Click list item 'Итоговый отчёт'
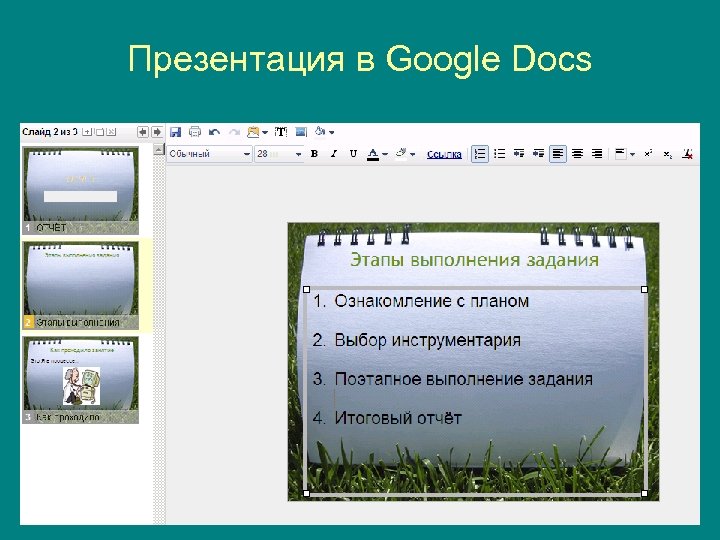720x540 pixels. pos(398,418)
